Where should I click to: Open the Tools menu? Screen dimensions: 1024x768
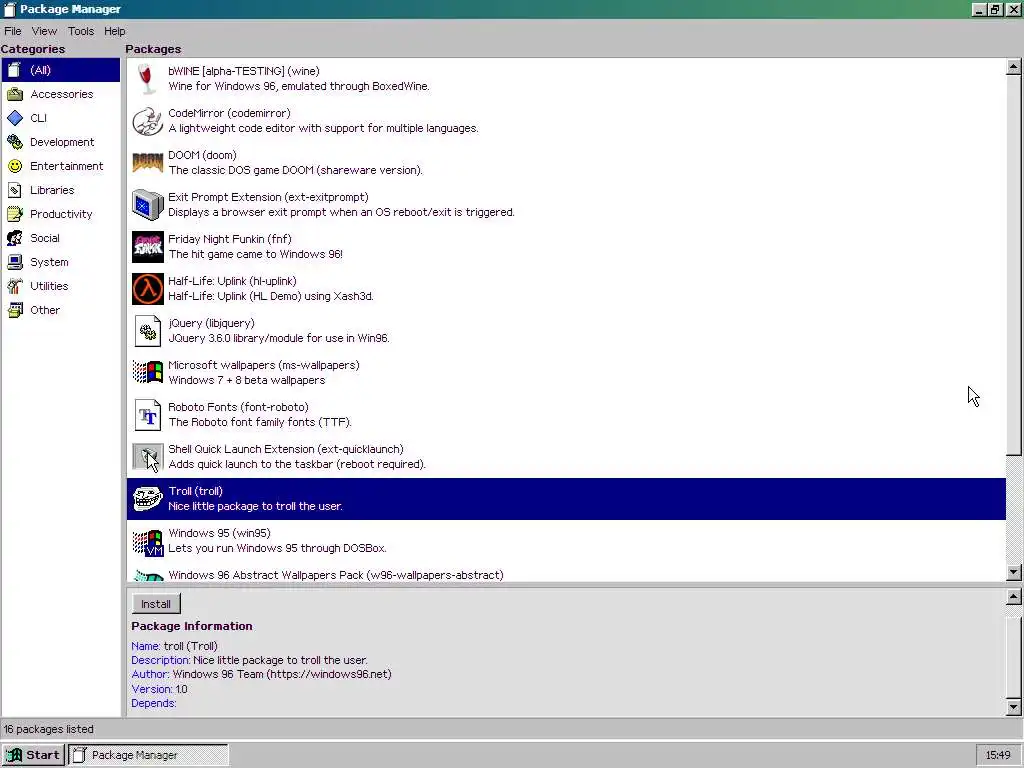pyautogui.click(x=81, y=31)
